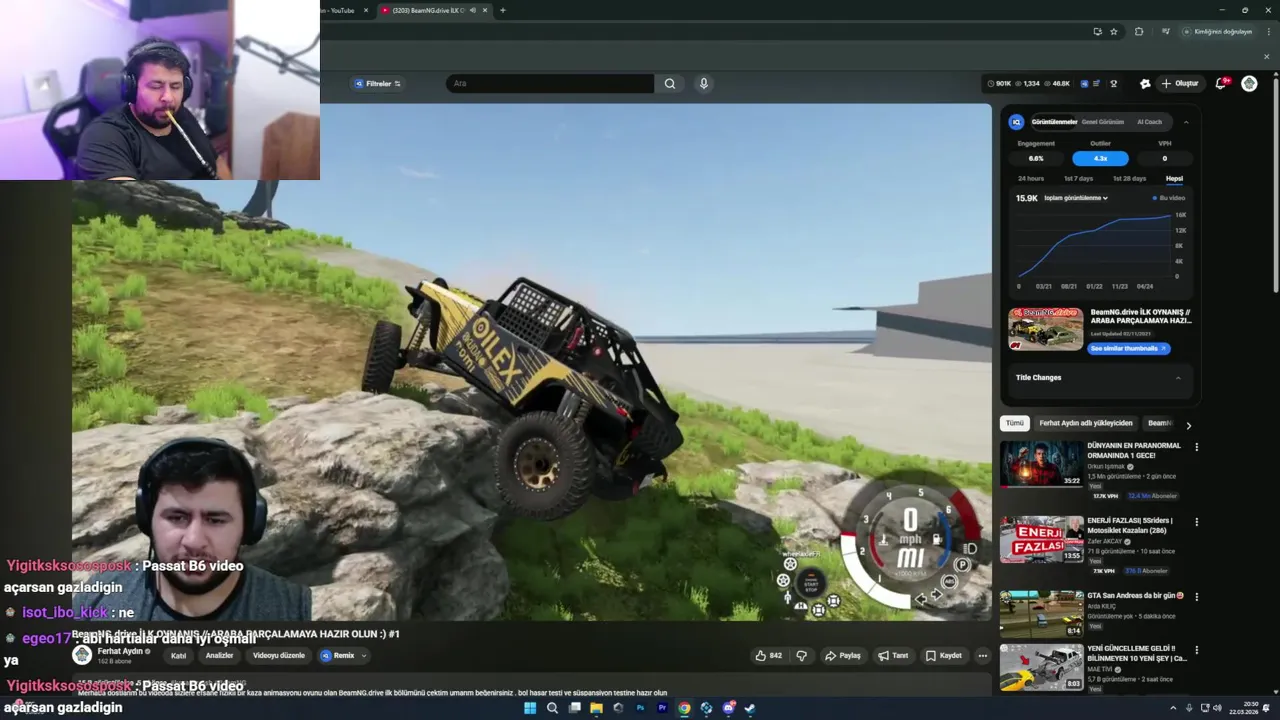The width and height of the screenshot is (1280, 720).
Task: Open Yeni Güncelleme Geldi video title
Action: coord(1137,653)
